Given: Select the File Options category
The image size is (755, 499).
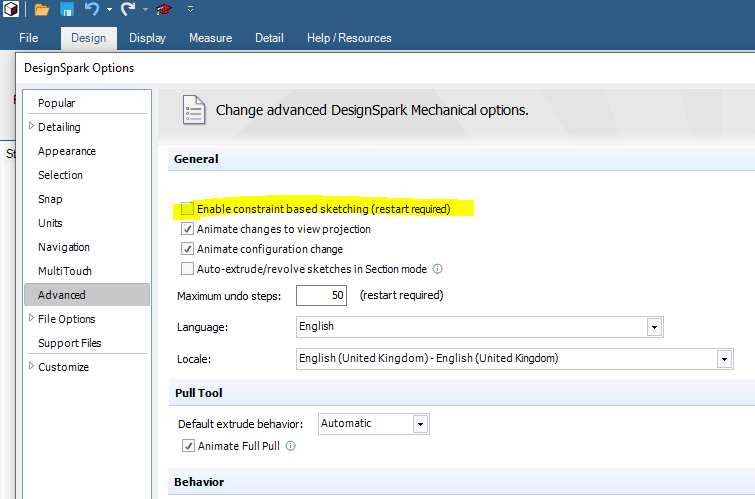Looking at the screenshot, I should click(66, 319).
